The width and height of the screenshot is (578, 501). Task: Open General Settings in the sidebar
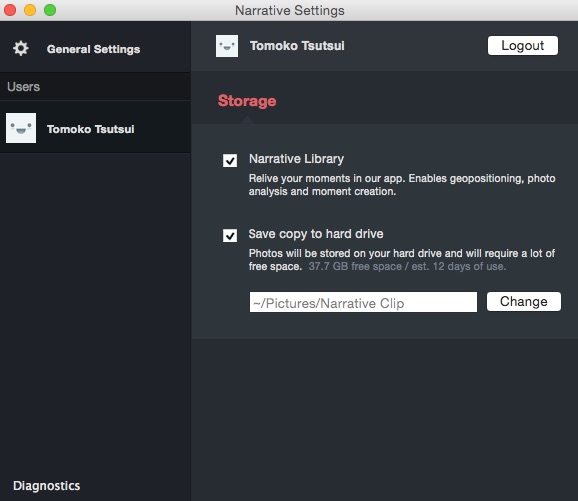click(93, 49)
